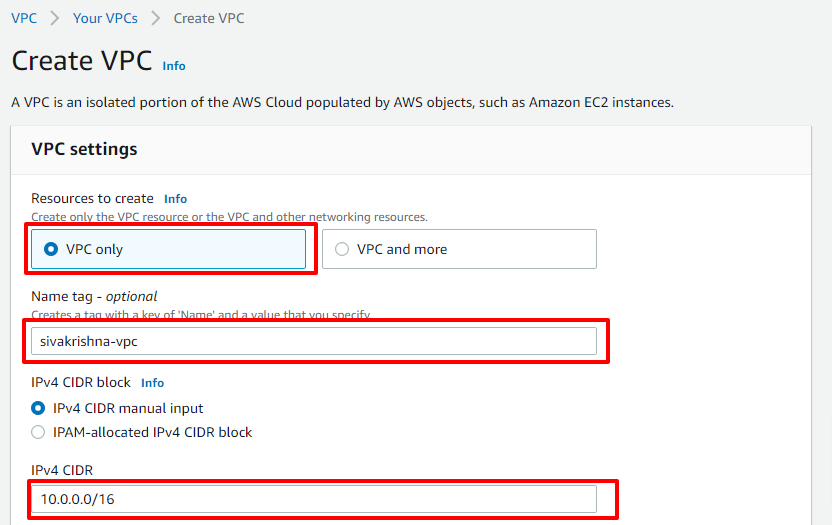Select IPv4 CIDR manual input radio
The image size is (832, 525).
[x=38, y=408]
